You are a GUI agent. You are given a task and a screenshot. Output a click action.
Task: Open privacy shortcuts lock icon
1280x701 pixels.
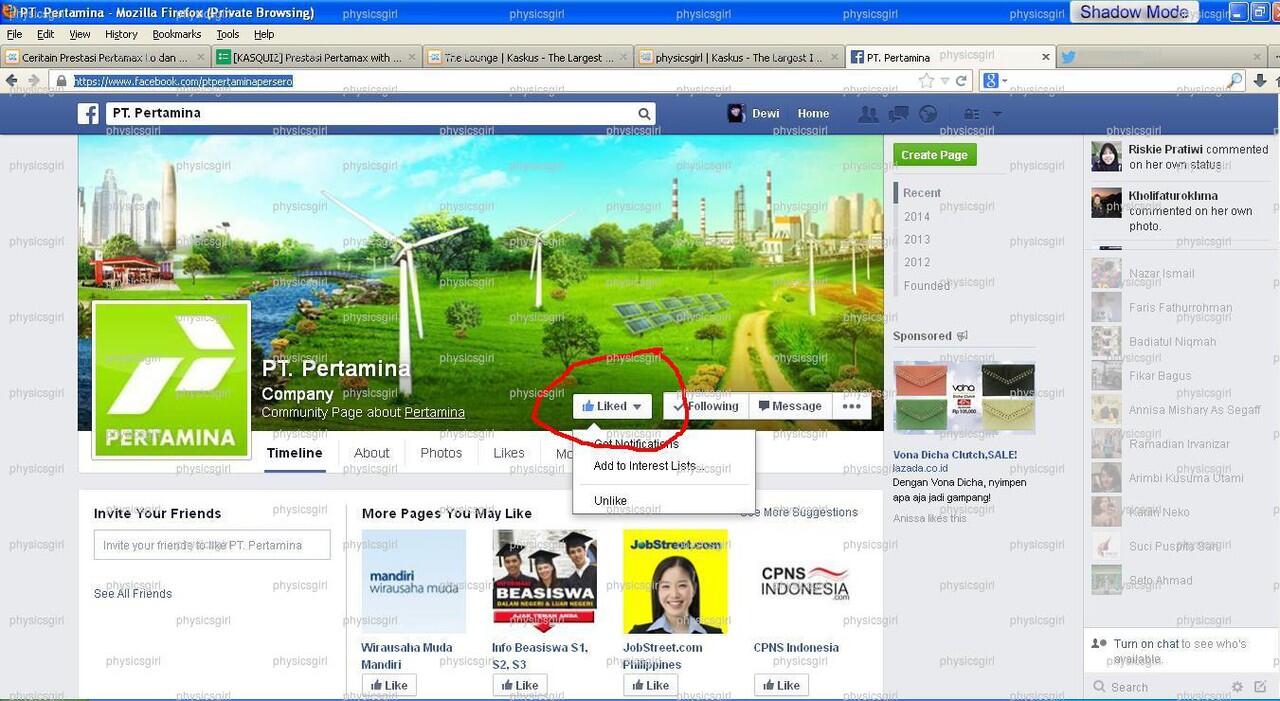(x=971, y=114)
